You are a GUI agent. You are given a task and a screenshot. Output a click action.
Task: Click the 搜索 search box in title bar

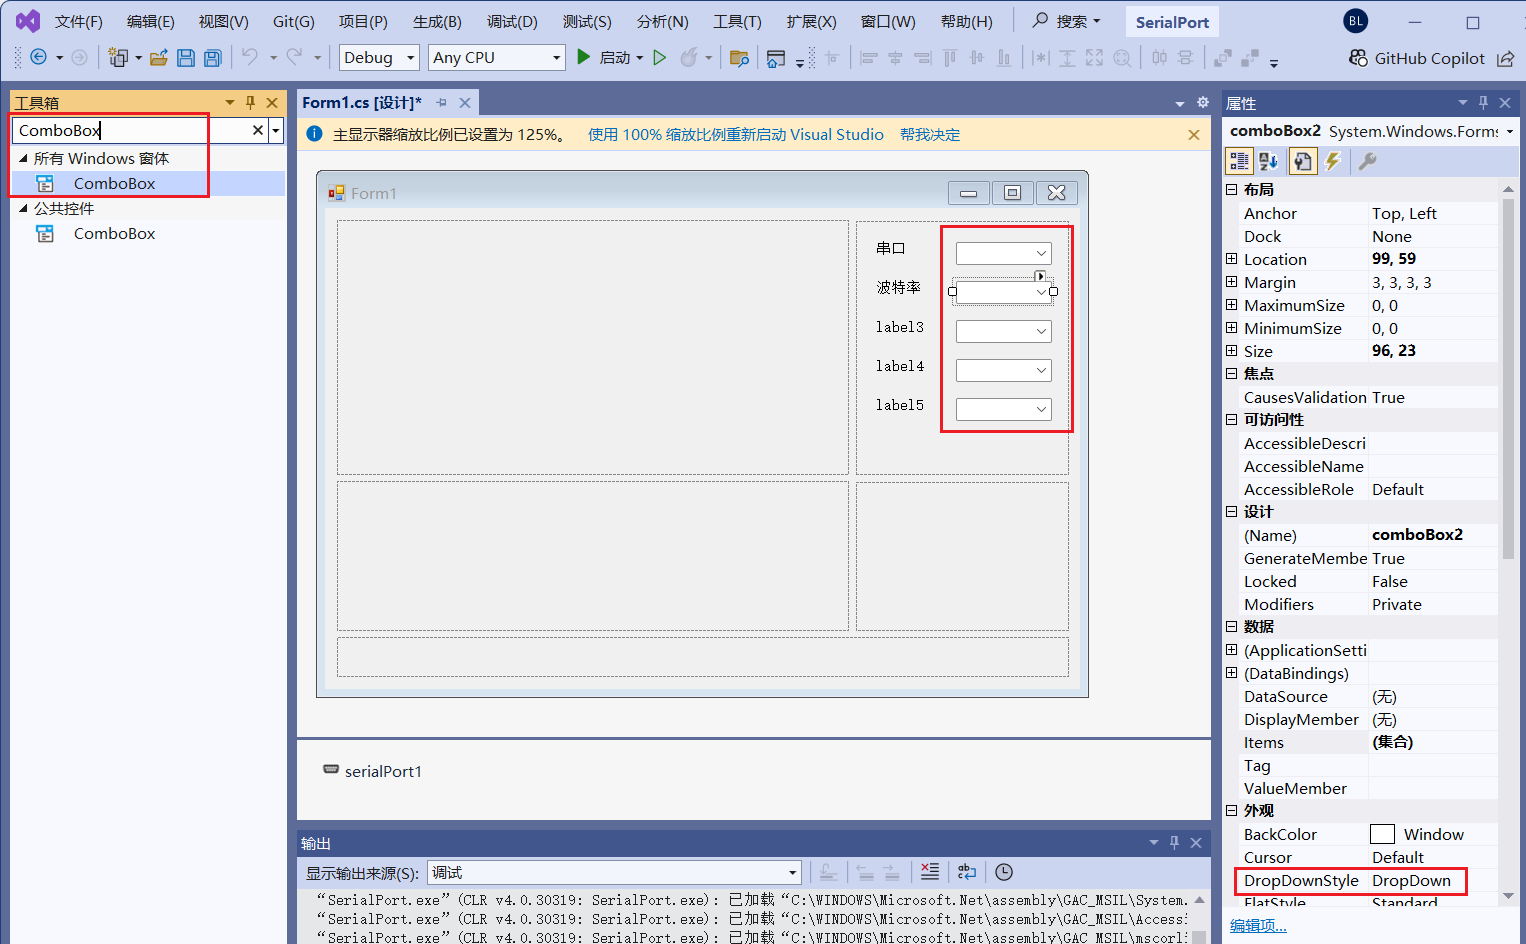point(1066,21)
